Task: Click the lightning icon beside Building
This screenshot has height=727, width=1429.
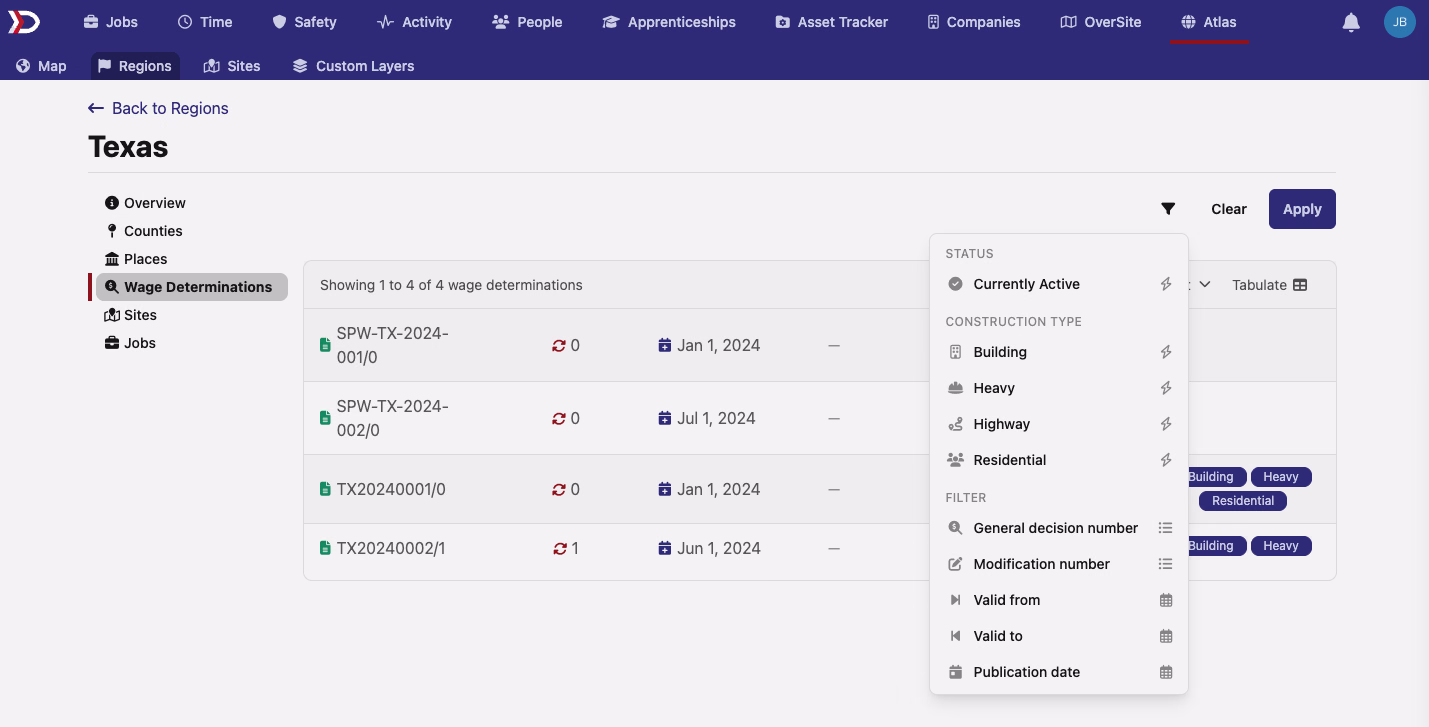Action: coord(1166,352)
